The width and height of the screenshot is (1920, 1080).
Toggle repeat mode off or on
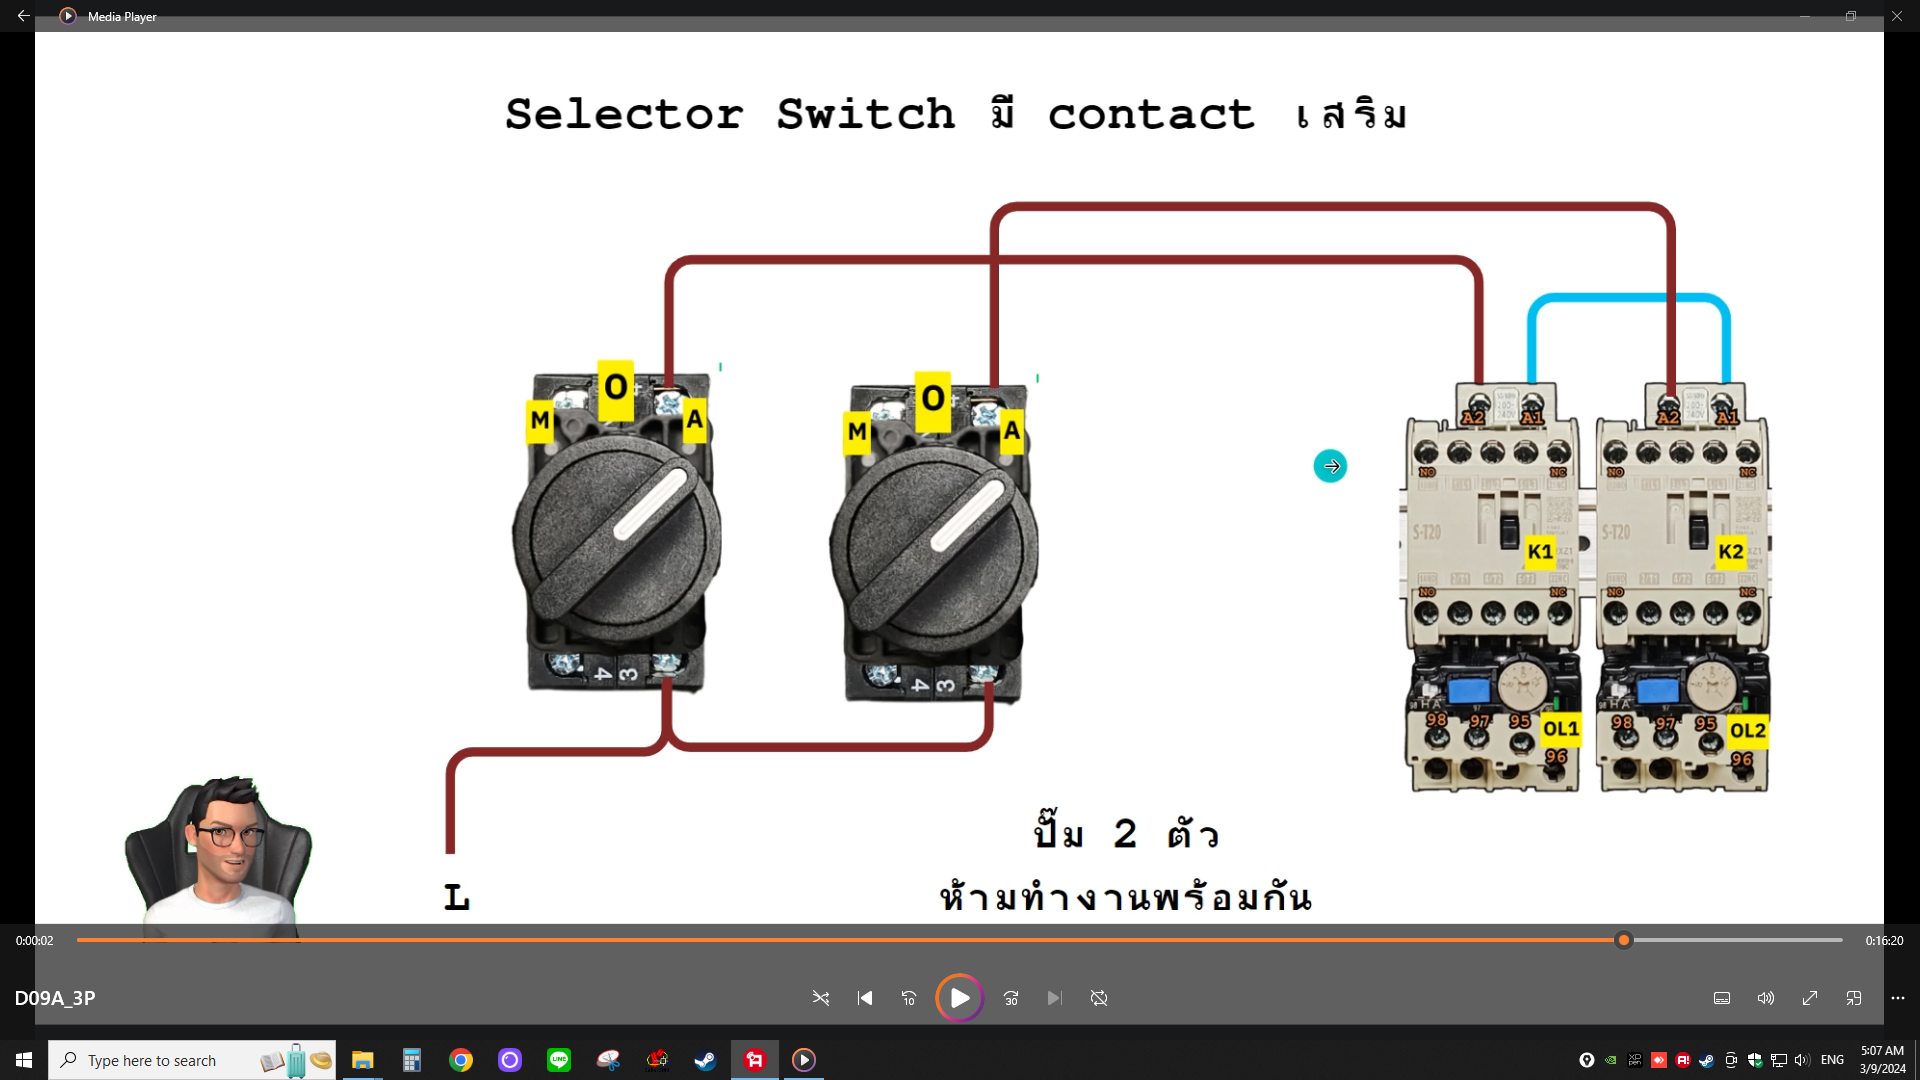[1099, 998]
